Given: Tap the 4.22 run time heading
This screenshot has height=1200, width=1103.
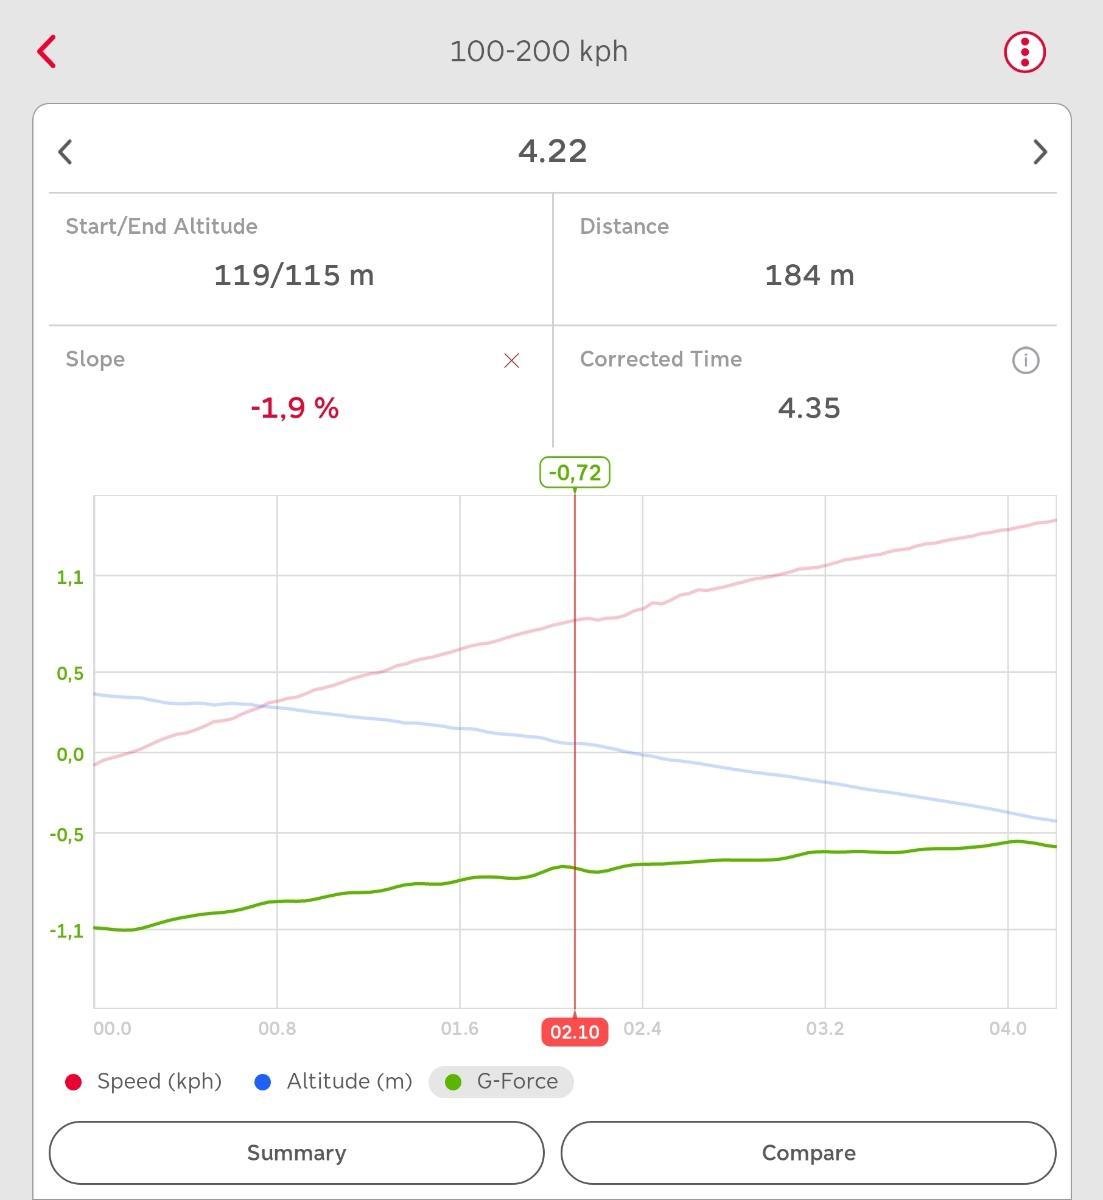Looking at the screenshot, I should [552, 151].
